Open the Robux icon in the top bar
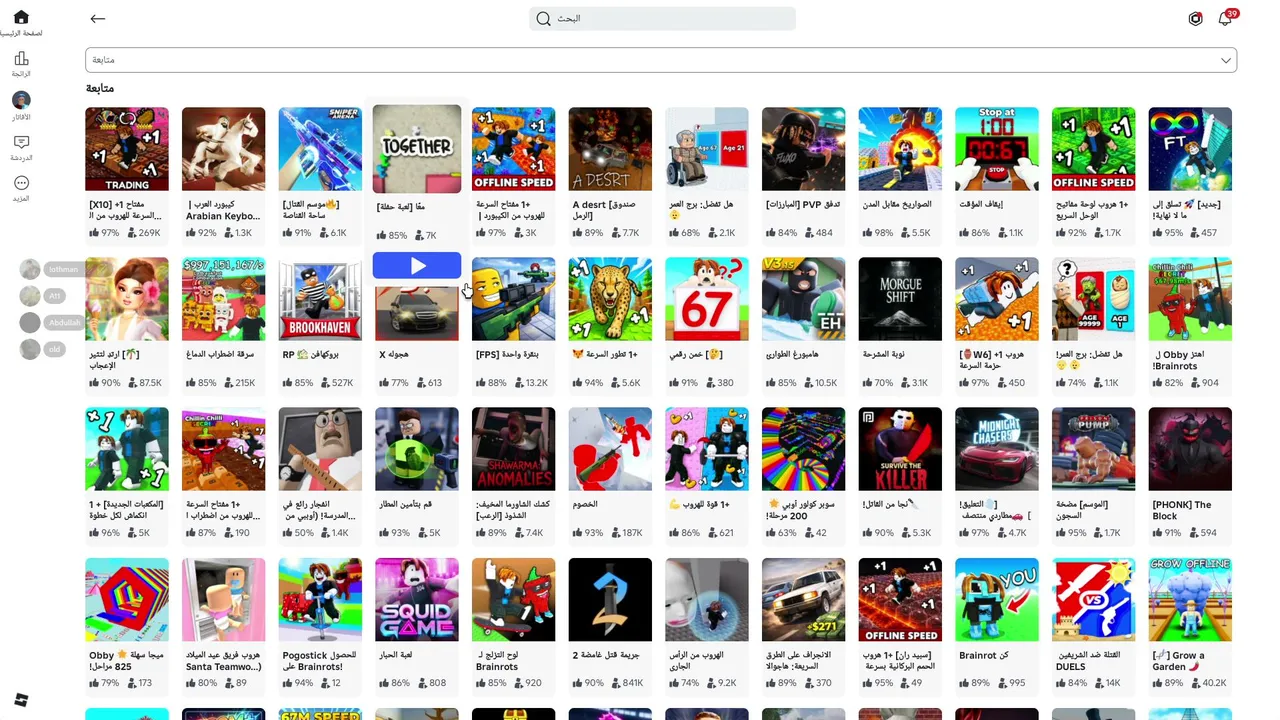The image size is (1280, 720). [x=1195, y=18]
